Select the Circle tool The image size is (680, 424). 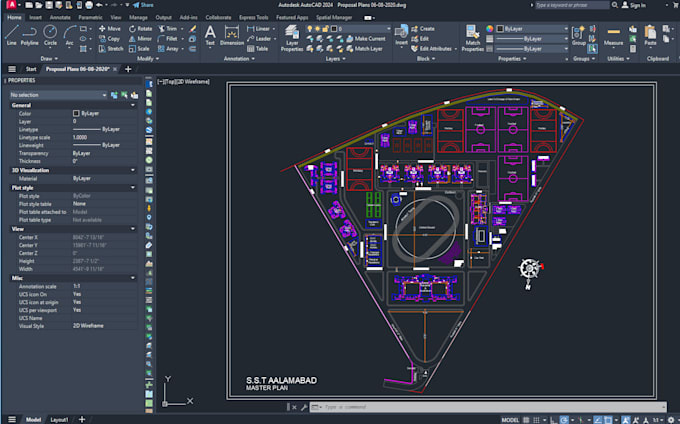point(50,35)
